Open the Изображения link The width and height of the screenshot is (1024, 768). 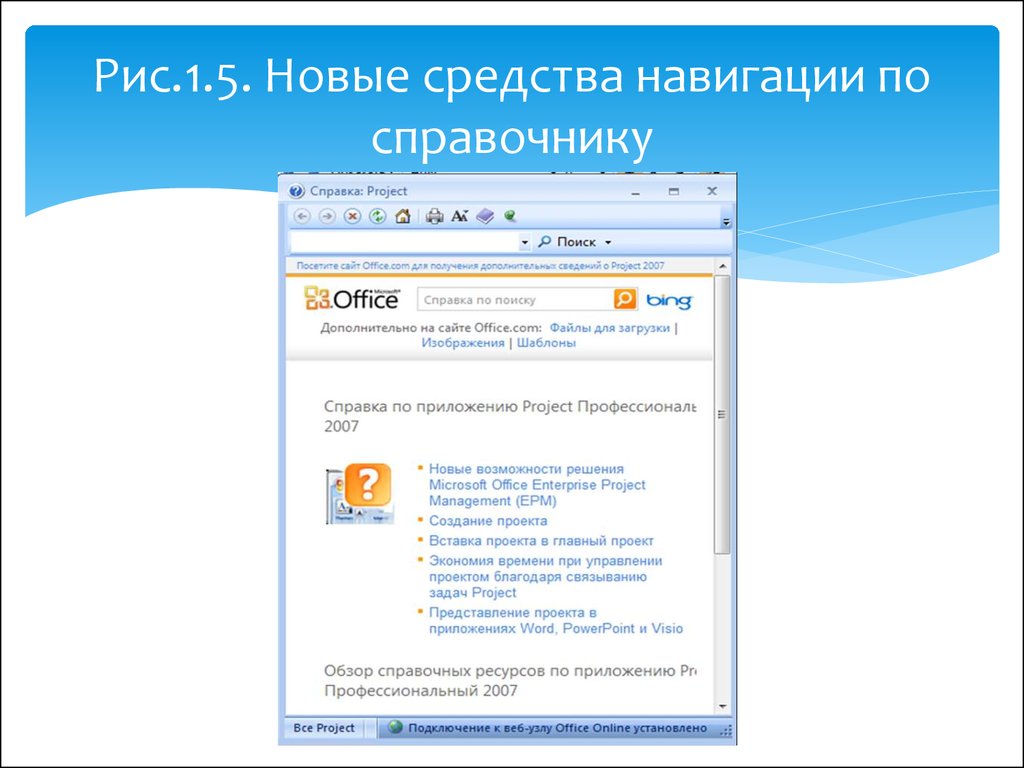pyautogui.click(x=463, y=343)
